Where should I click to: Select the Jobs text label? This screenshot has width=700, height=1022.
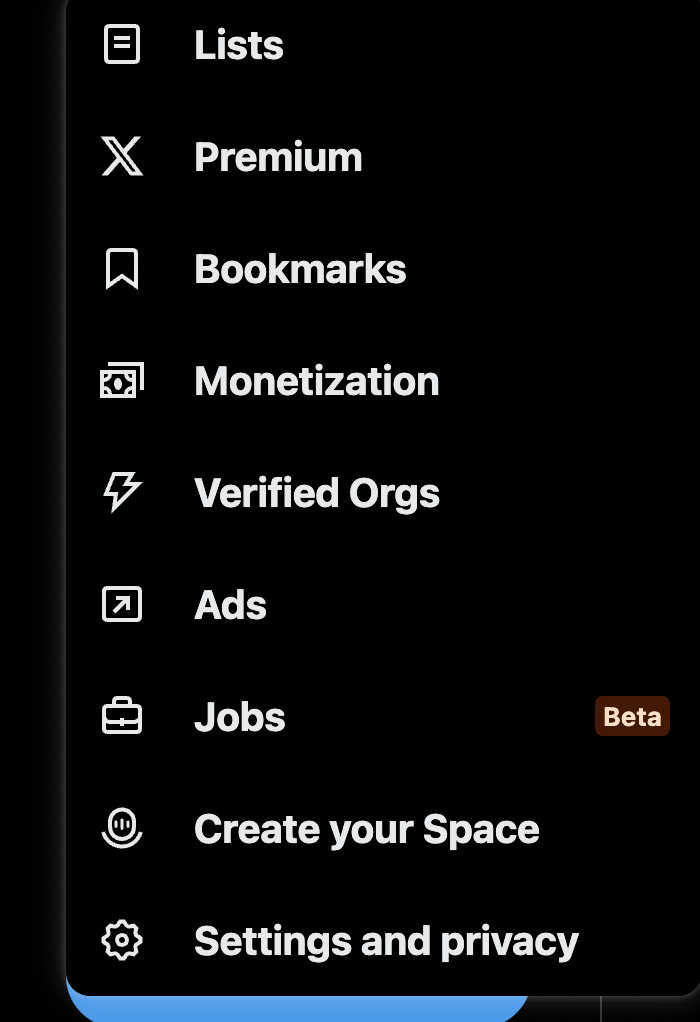click(240, 717)
